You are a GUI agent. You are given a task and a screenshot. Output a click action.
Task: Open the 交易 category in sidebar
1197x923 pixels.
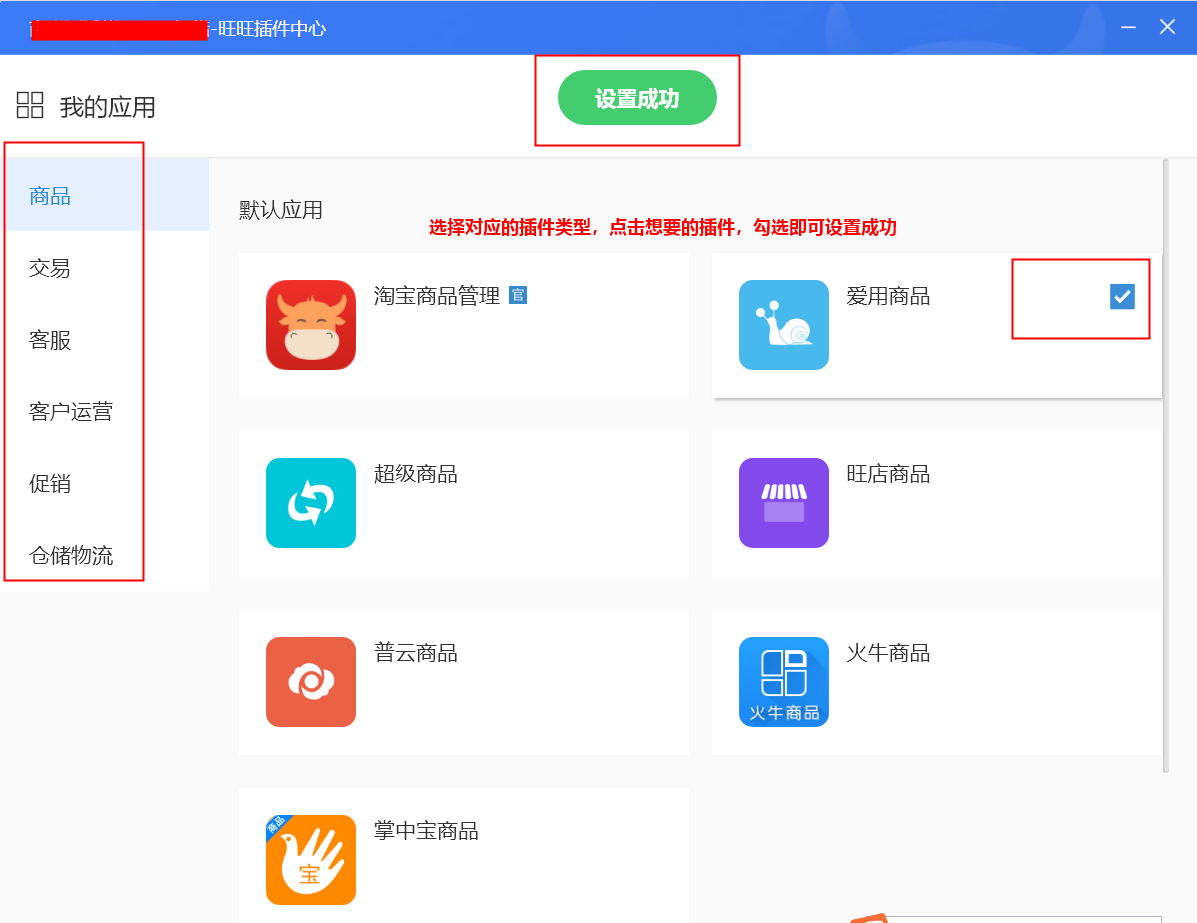(50, 268)
